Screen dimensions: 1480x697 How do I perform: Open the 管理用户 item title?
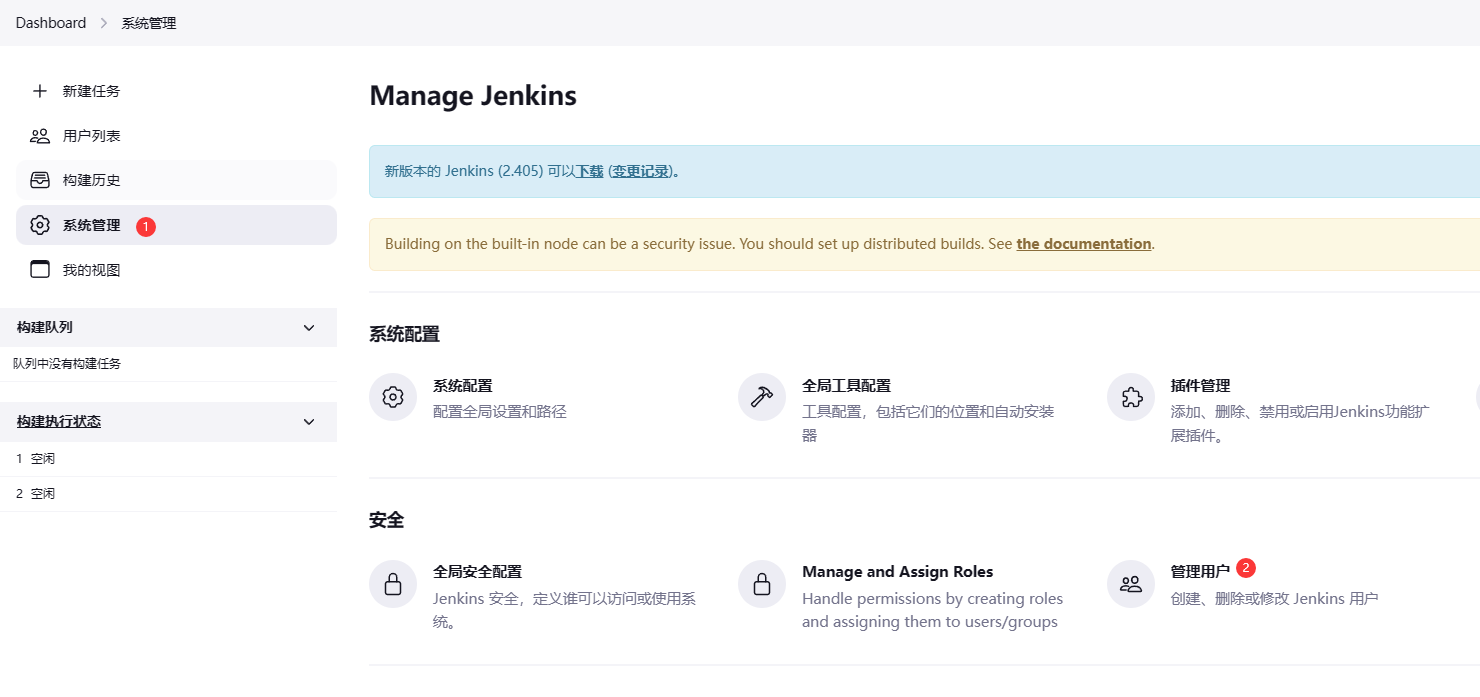(1200, 572)
